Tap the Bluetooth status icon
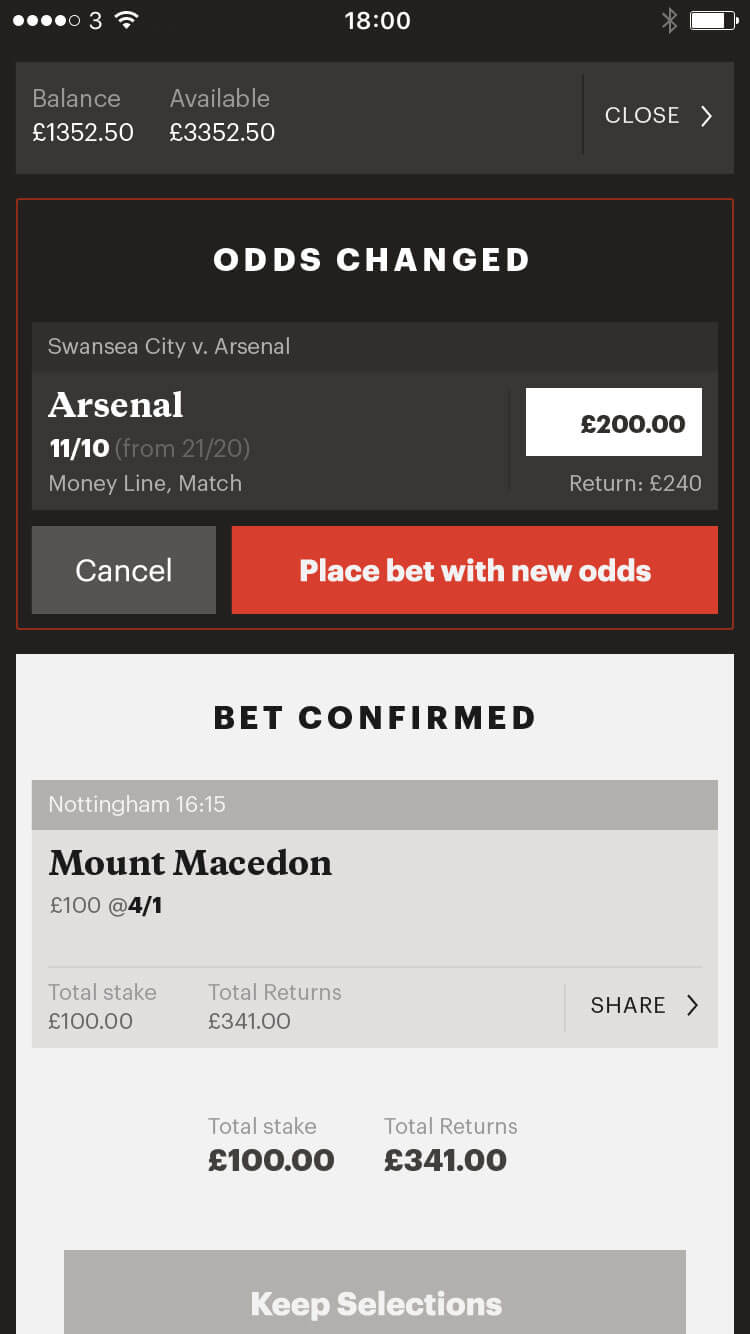 click(x=669, y=20)
